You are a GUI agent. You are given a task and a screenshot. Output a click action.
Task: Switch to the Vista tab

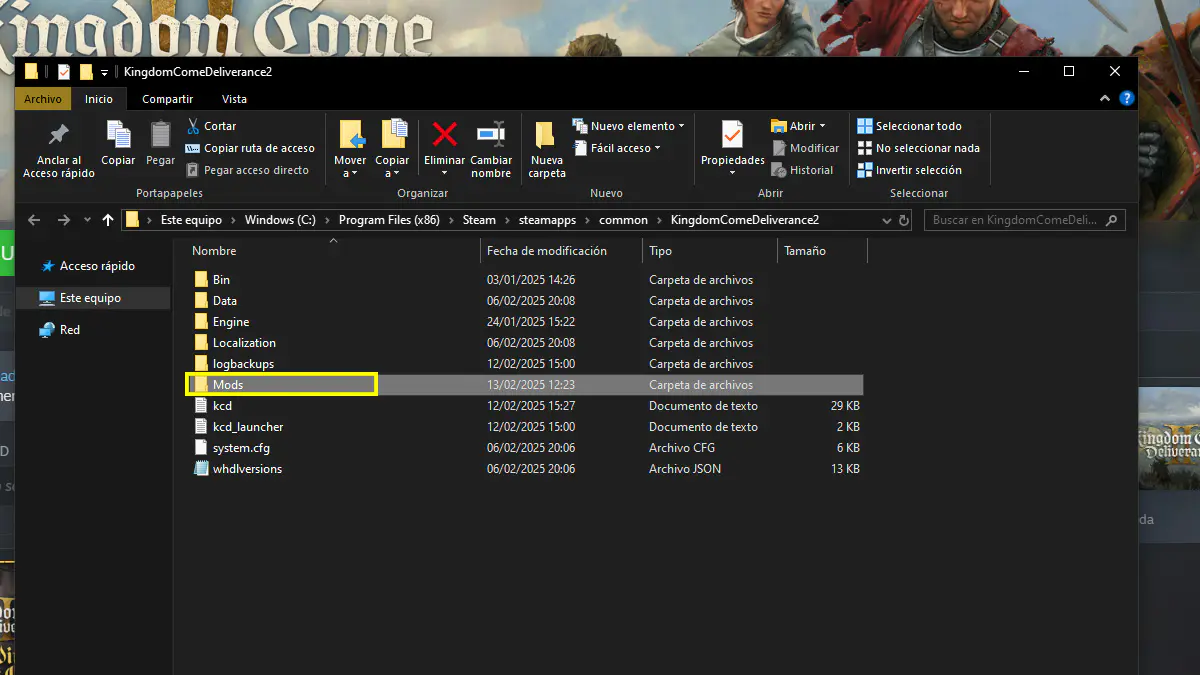(234, 99)
